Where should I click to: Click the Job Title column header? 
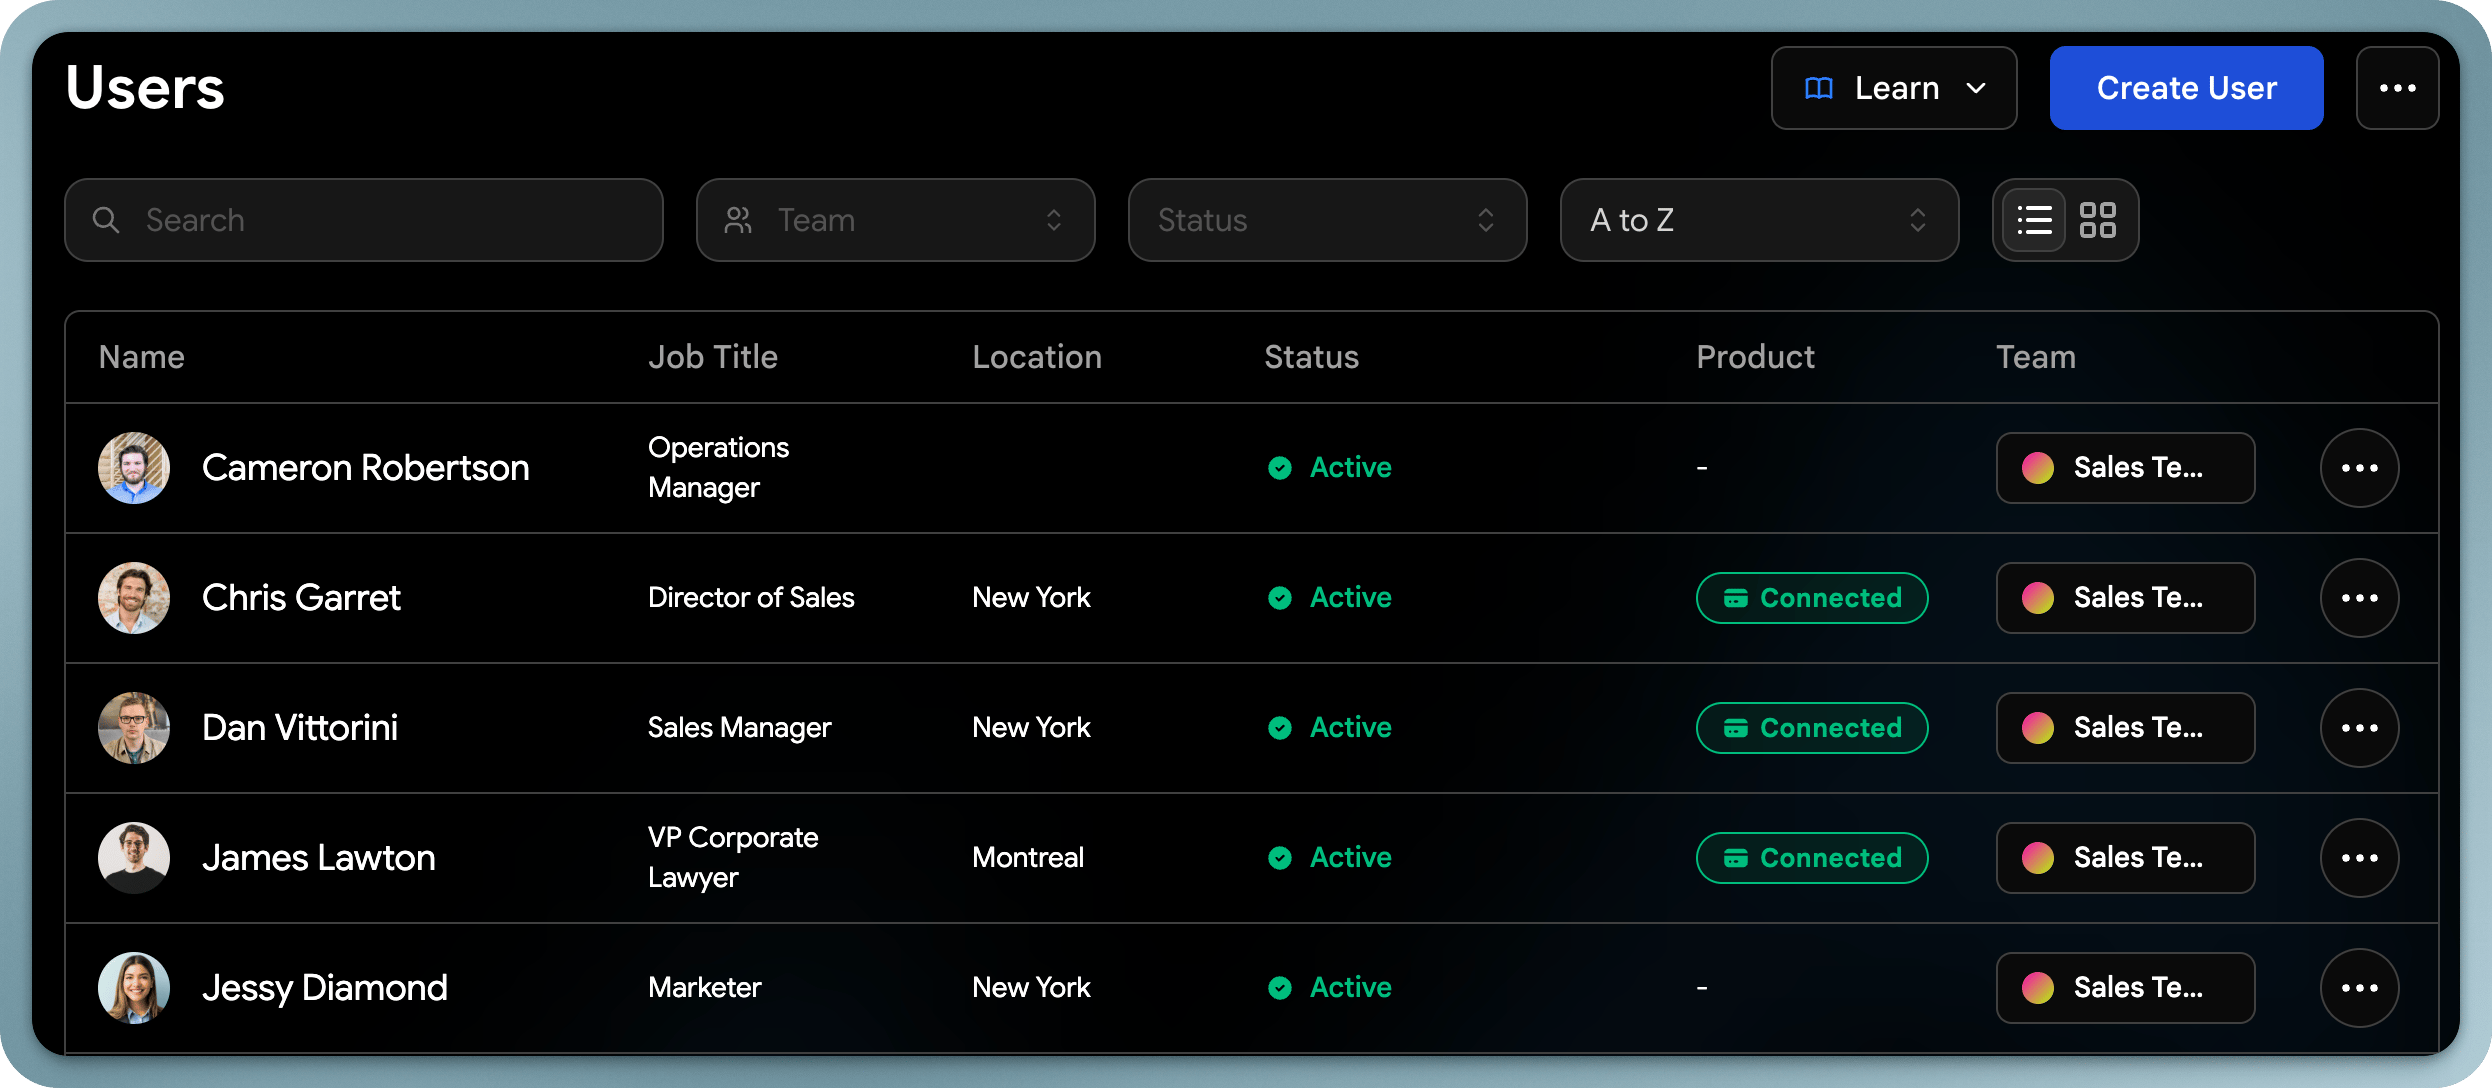pyautogui.click(x=713, y=357)
